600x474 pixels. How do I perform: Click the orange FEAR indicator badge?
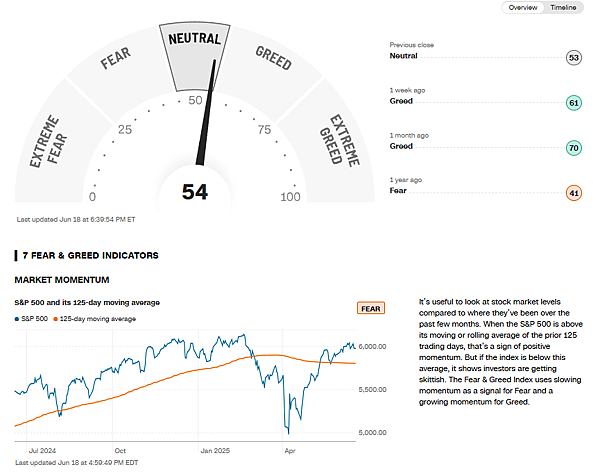coord(370,308)
